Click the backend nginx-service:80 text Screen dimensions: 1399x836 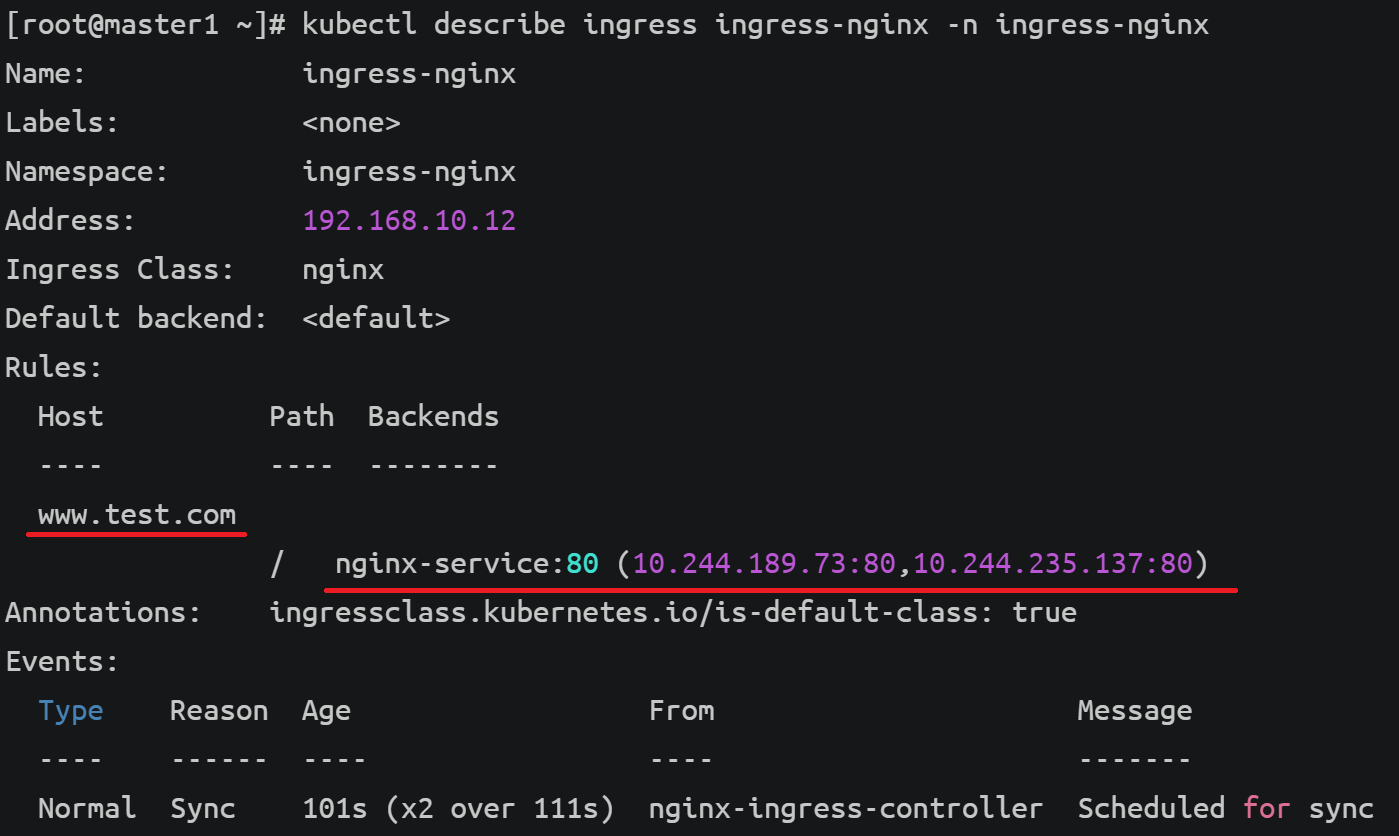465,563
